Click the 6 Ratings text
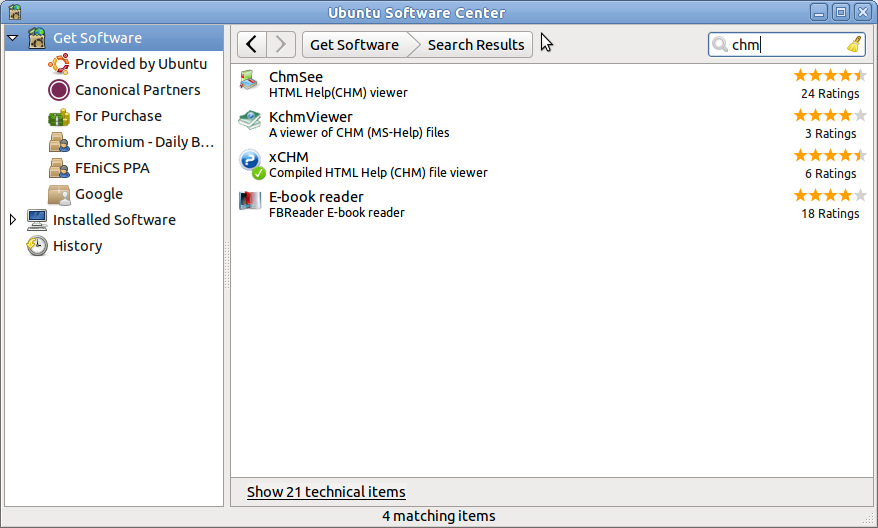This screenshot has height=528, width=878. click(831, 174)
